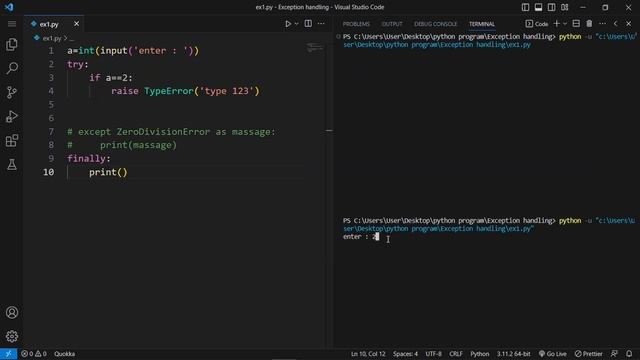The image size is (640, 360).
Task: Select language mode Python in status bar
Action: pyautogui.click(x=480, y=354)
